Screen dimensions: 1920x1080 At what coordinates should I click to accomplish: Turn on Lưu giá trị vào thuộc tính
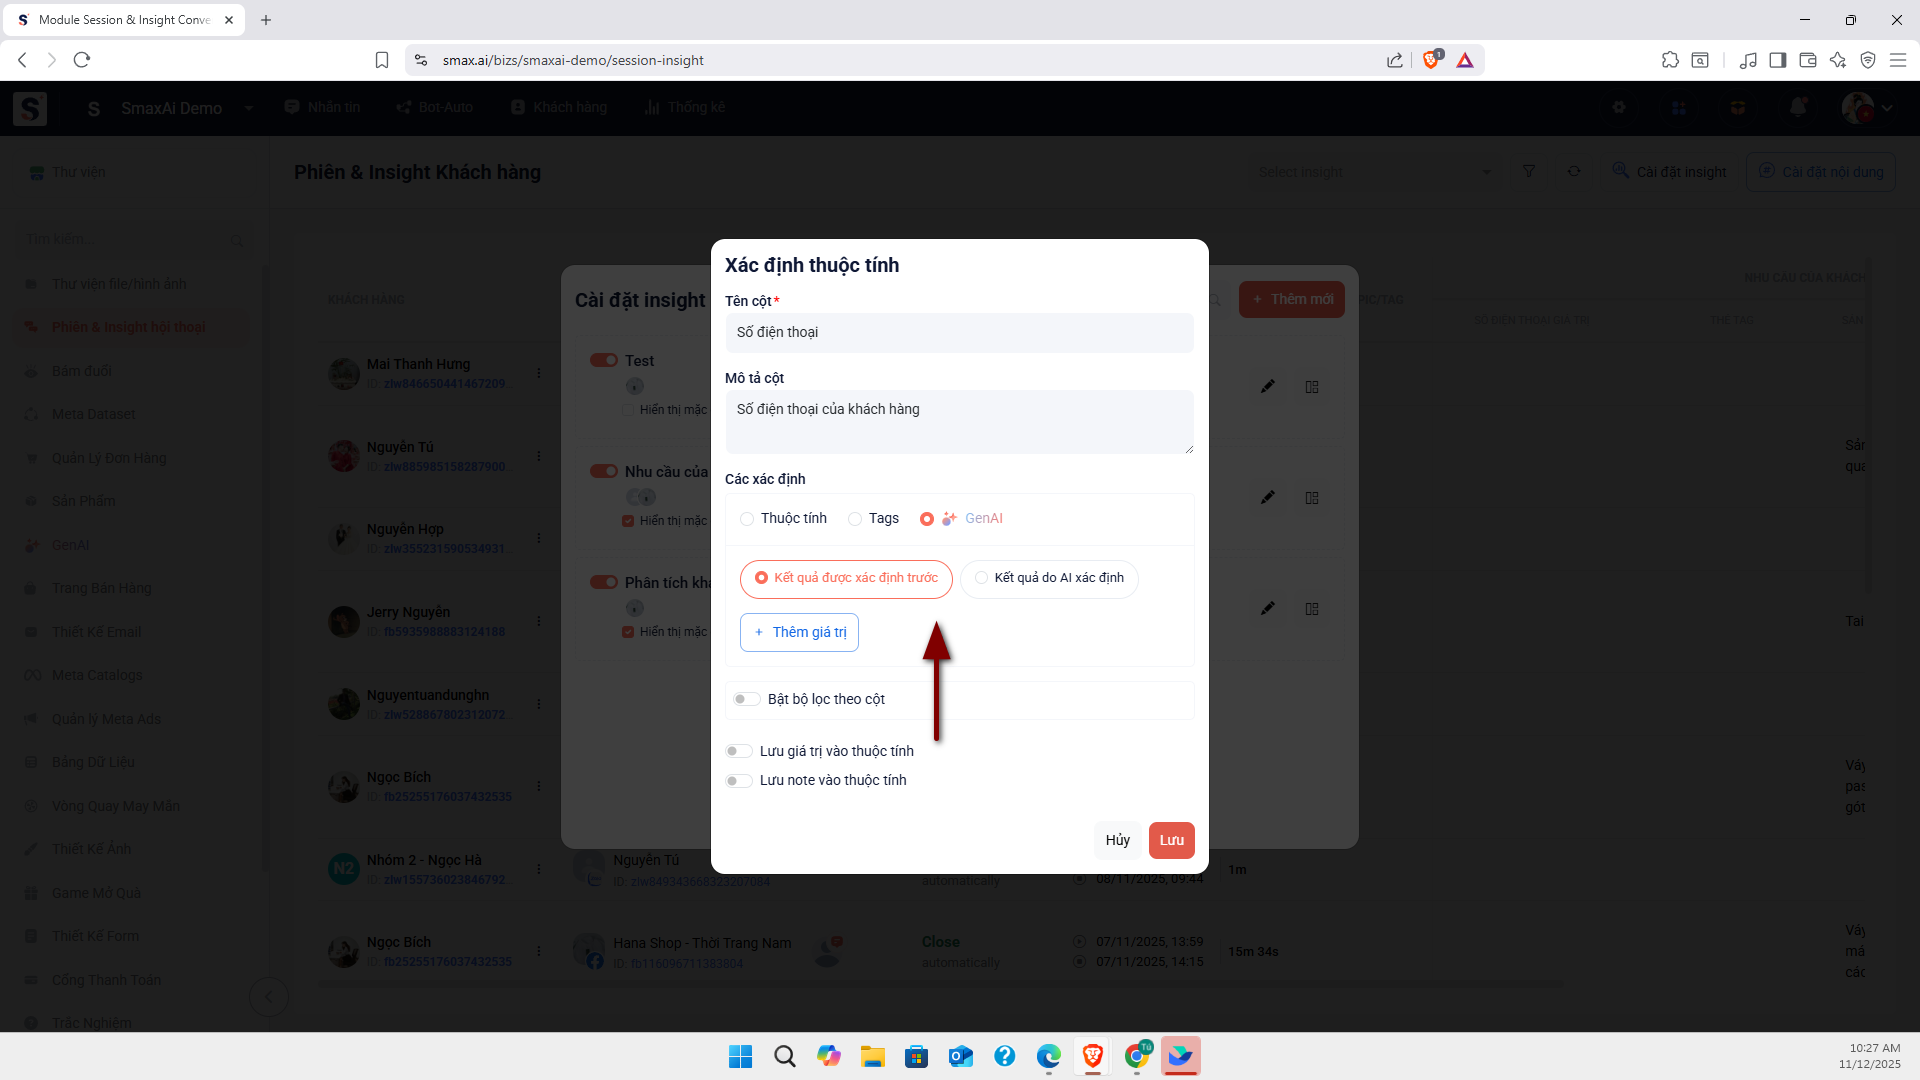coord(739,751)
